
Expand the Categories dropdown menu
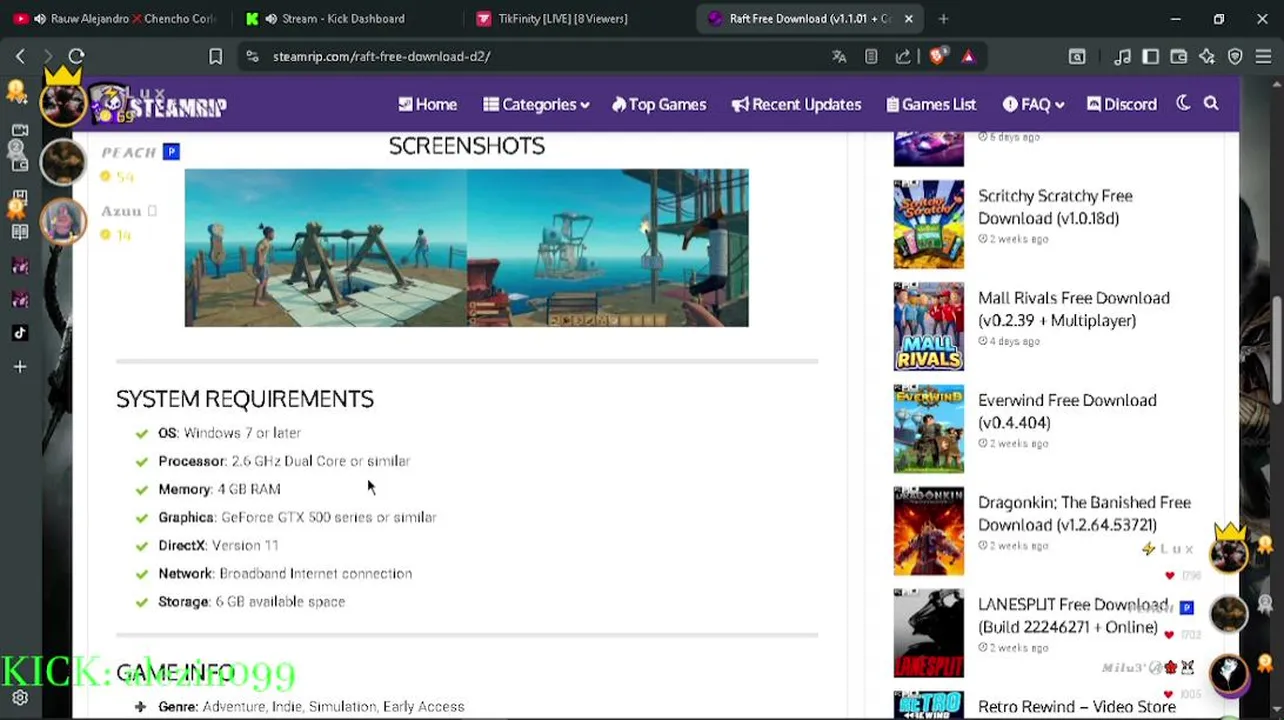click(x=536, y=104)
